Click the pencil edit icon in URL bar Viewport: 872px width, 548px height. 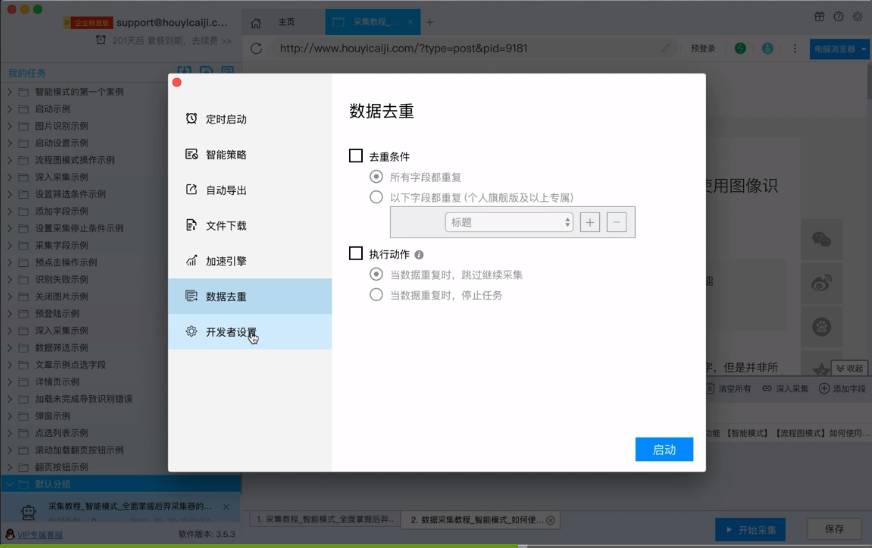[x=666, y=48]
